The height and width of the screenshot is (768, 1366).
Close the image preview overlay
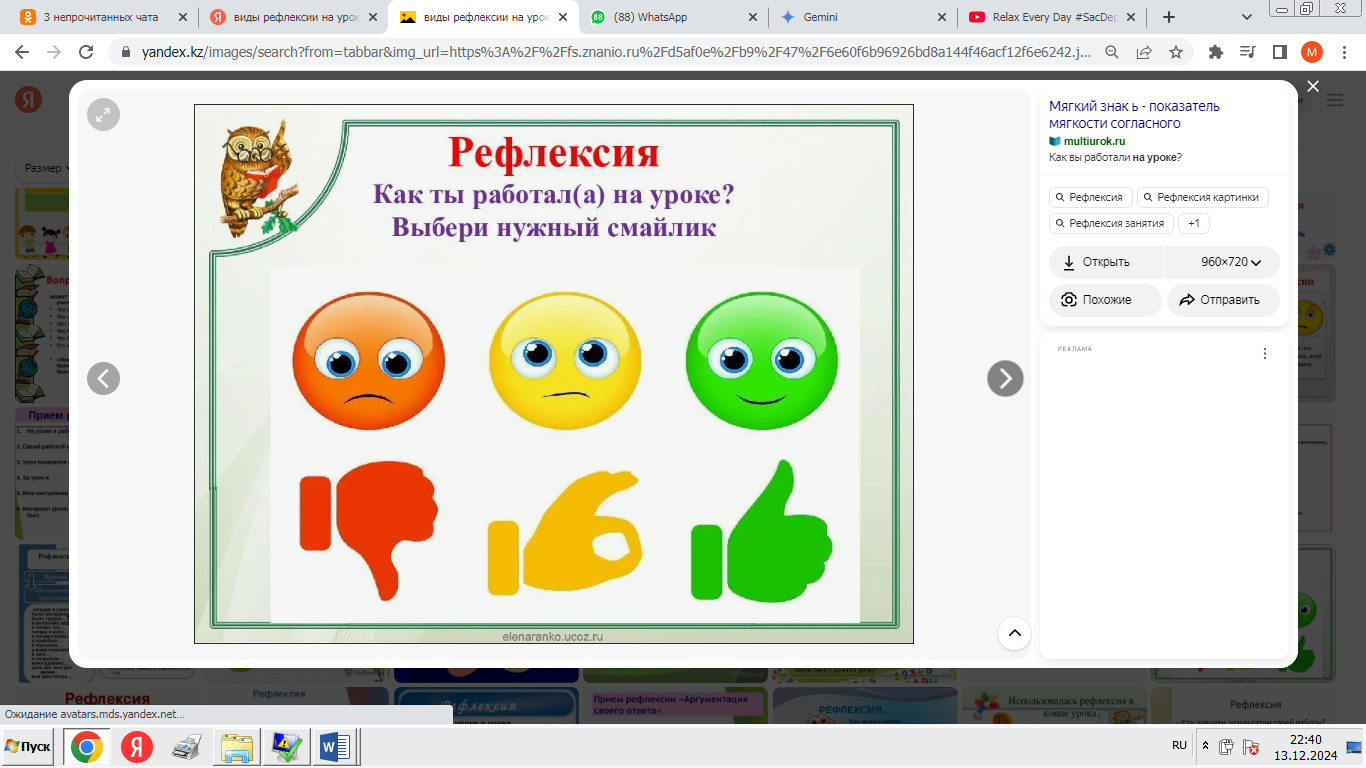tap(1313, 87)
